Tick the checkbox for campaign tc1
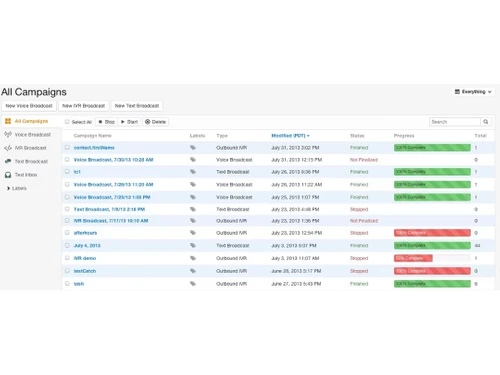This screenshot has height=375, width=500. [x=67, y=171]
